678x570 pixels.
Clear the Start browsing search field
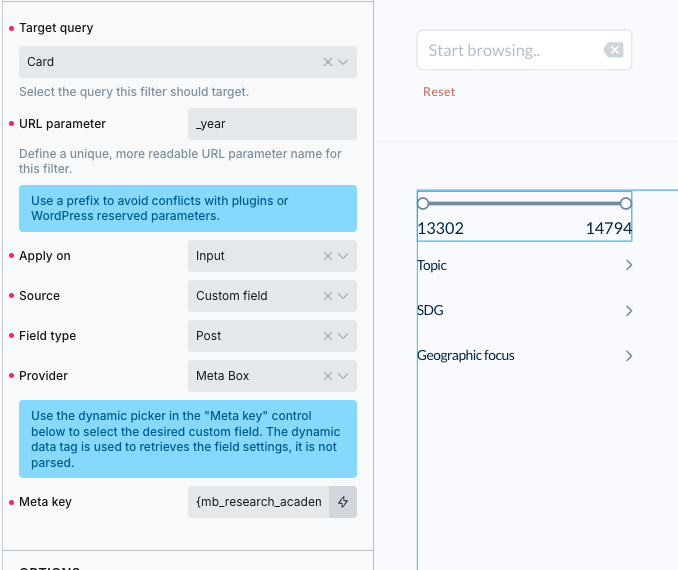pos(613,51)
